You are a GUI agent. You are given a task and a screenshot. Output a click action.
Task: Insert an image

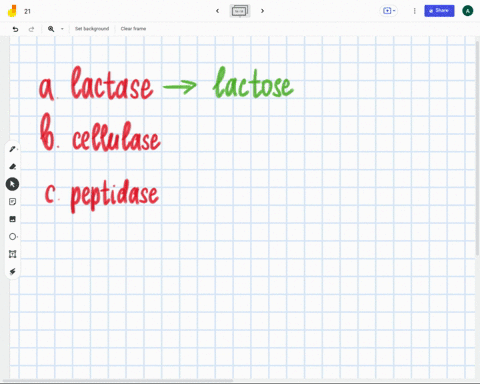tap(12, 219)
